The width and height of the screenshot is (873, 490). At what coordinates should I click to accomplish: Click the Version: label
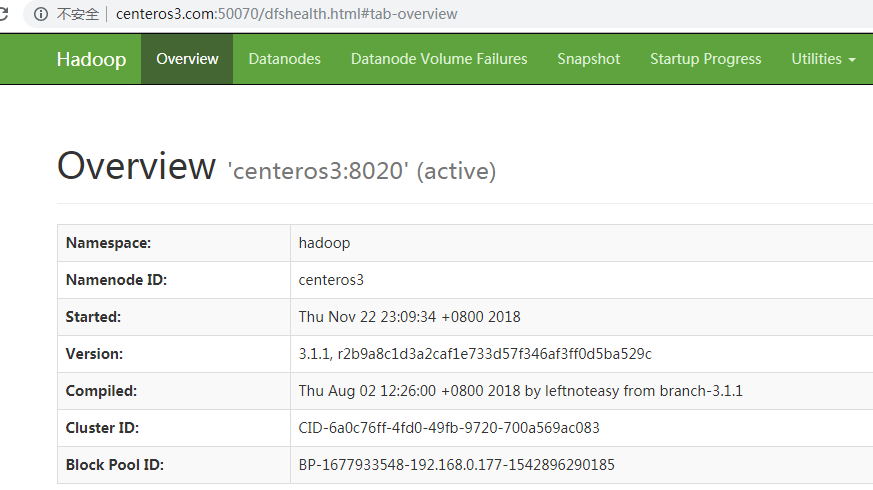click(x=94, y=354)
